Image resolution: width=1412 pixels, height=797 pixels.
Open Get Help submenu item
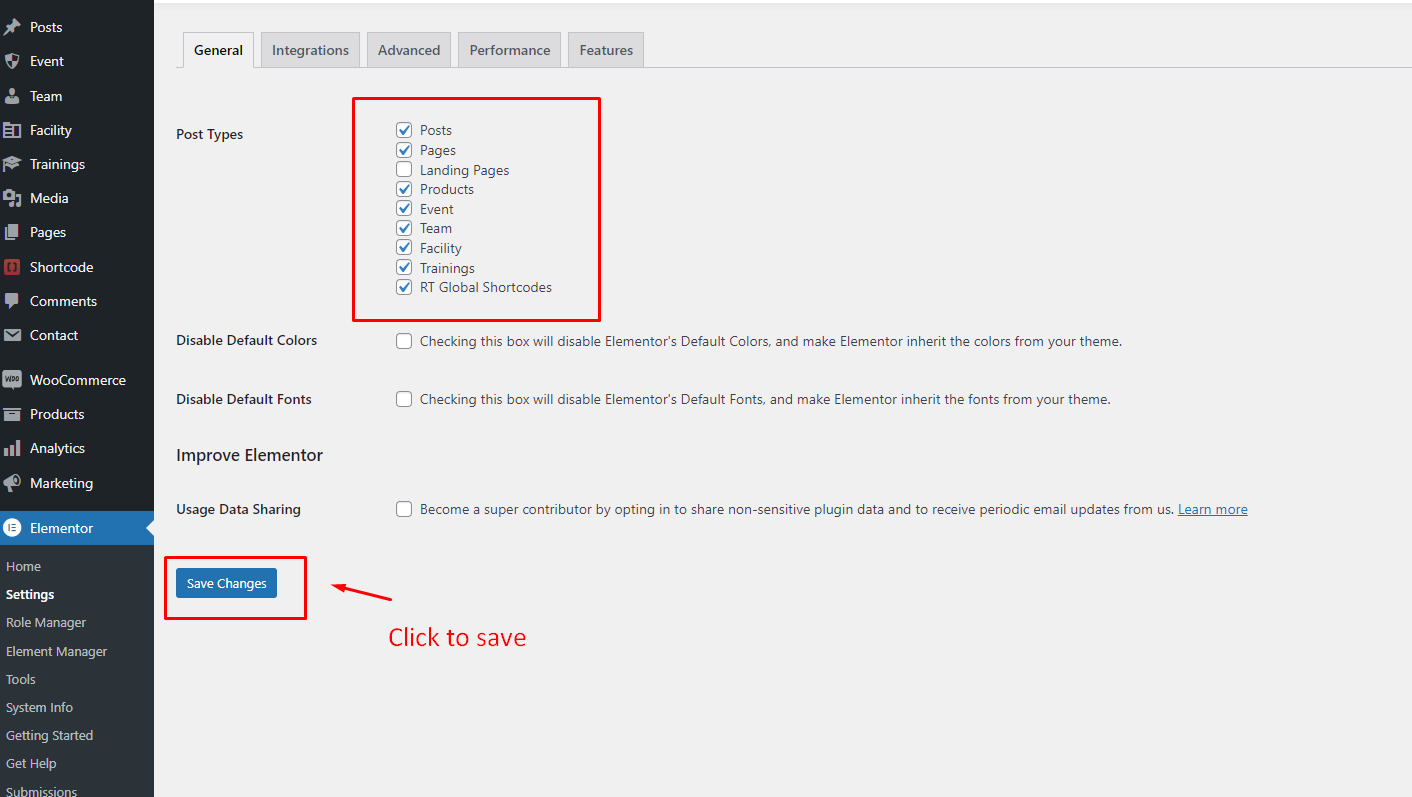coord(31,763)
